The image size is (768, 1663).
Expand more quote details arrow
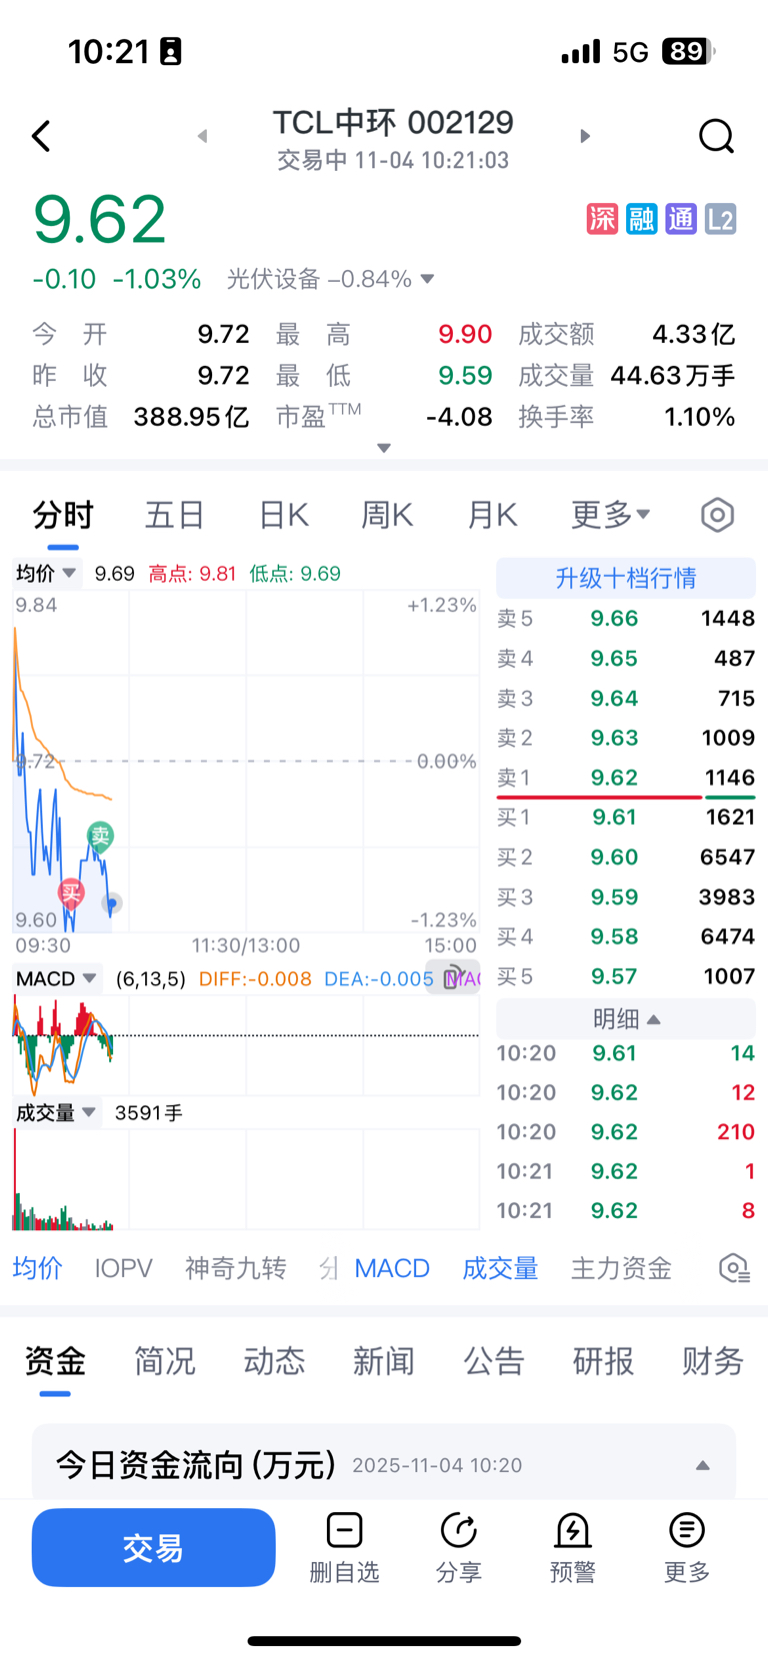pos(384,448)
